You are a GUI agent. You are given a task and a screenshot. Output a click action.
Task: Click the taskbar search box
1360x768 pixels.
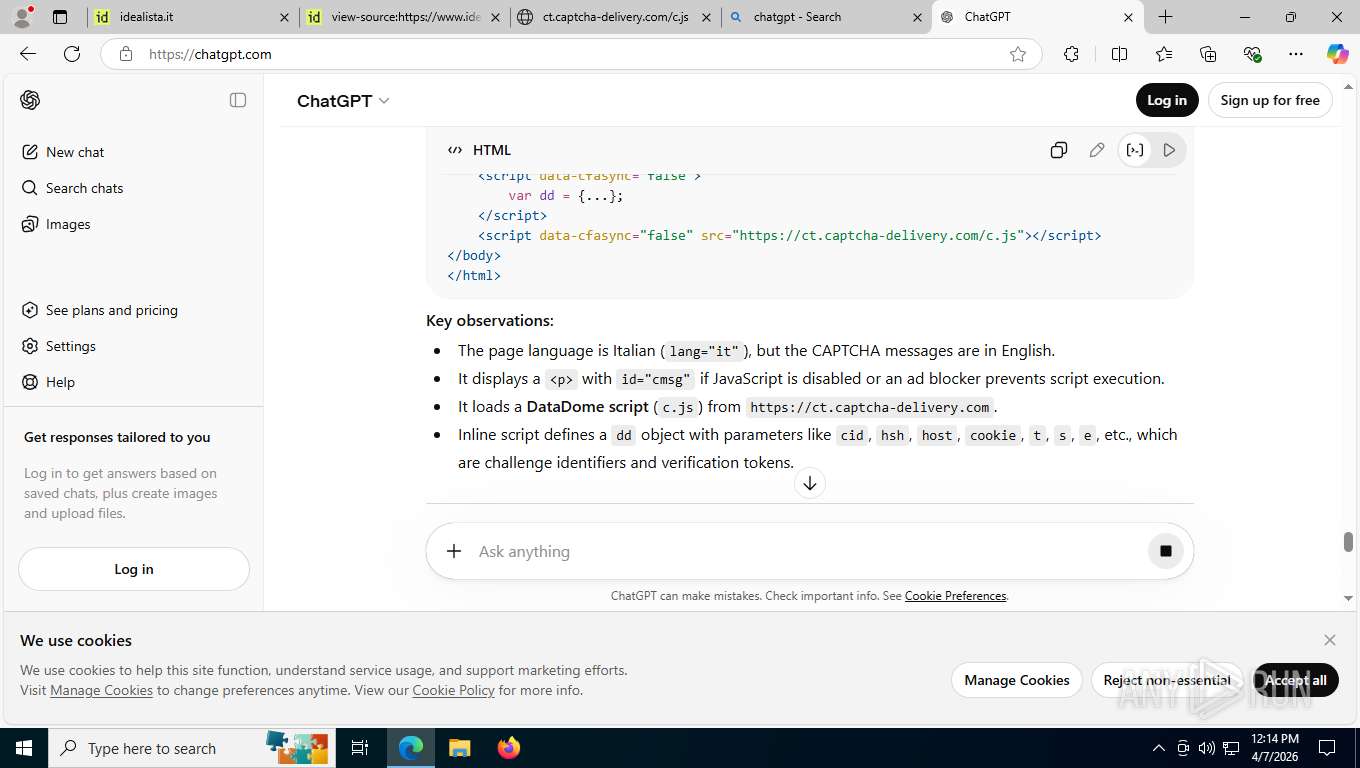[190, 748]
